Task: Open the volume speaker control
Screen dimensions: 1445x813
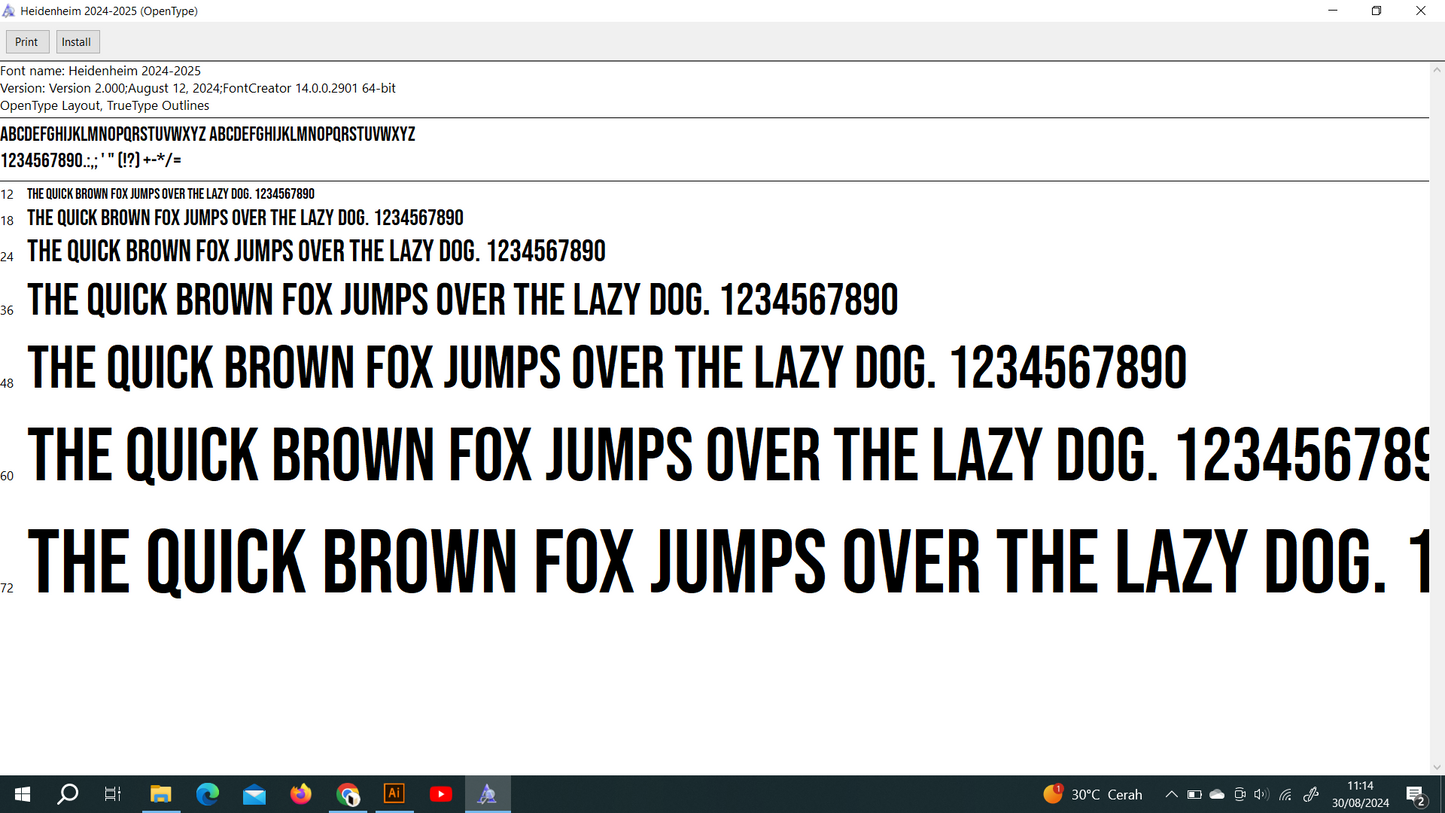Action: pyautogui.click(x=1261, y=795)
